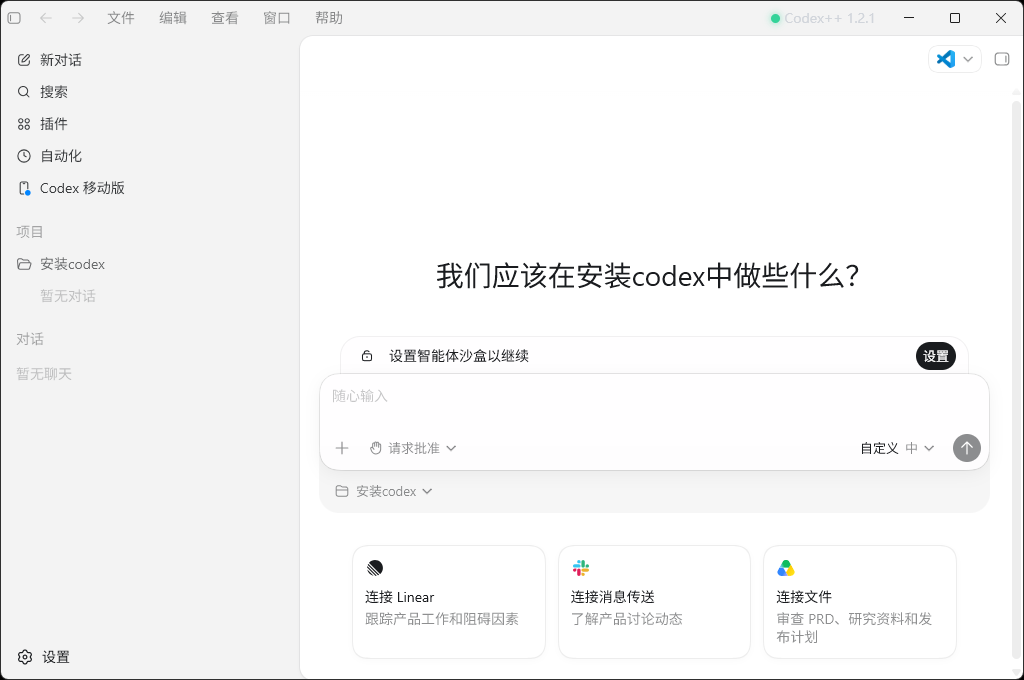1024x680 pixels.
Task: Focus the 随心输入 message input
Action: (654, 397)
